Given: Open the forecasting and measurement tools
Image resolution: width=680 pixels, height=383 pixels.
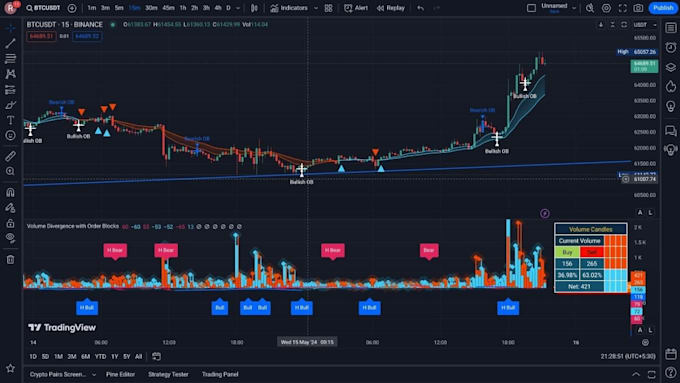Looking at the screenshot, I should (x=10, y=90).
